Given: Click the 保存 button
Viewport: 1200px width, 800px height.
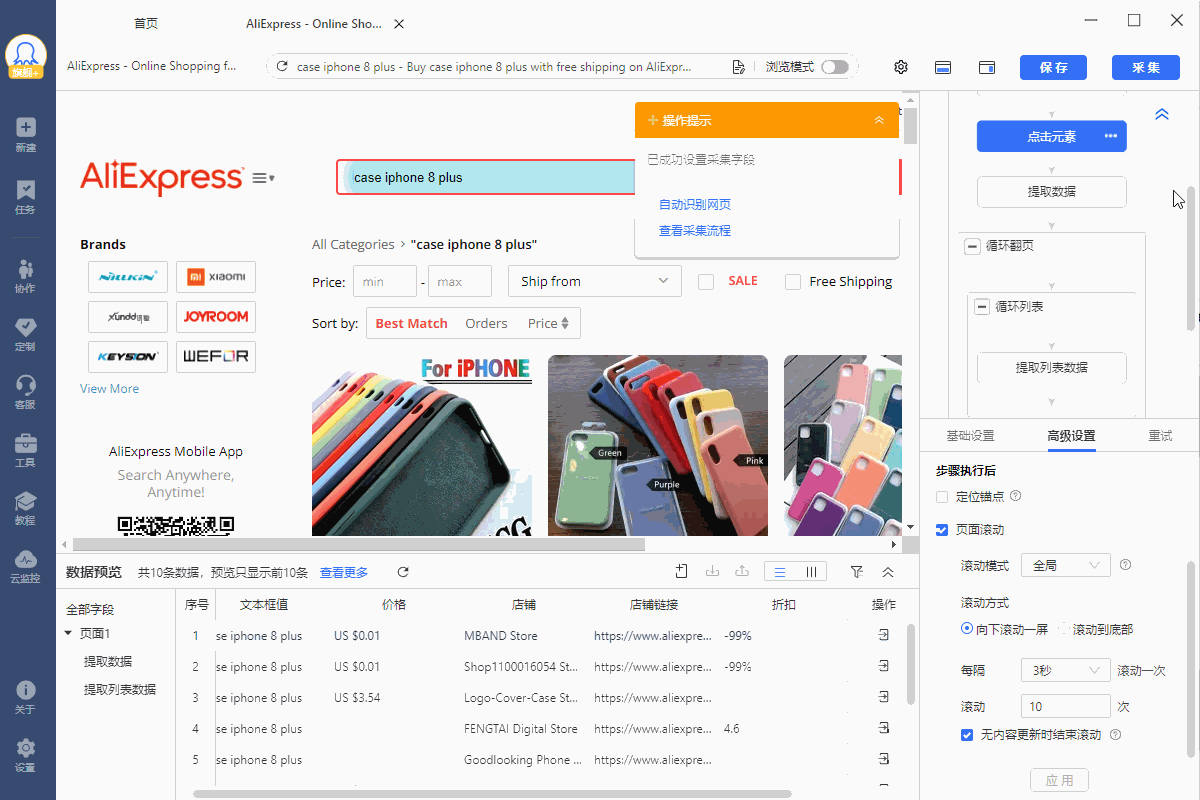Looking at the screenshot, I should [x=1054, y=67].
